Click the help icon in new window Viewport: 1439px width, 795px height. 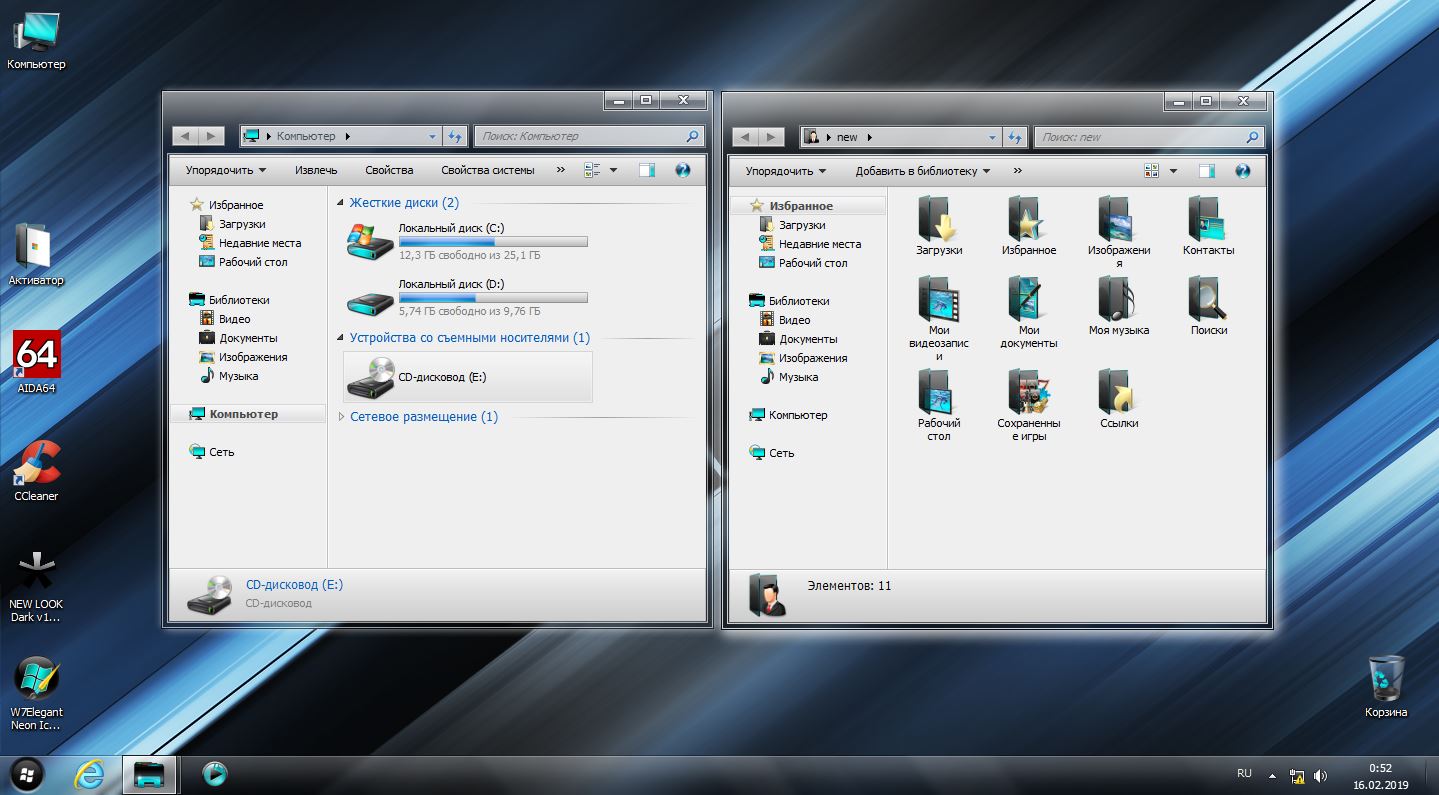click(1243, 171)
